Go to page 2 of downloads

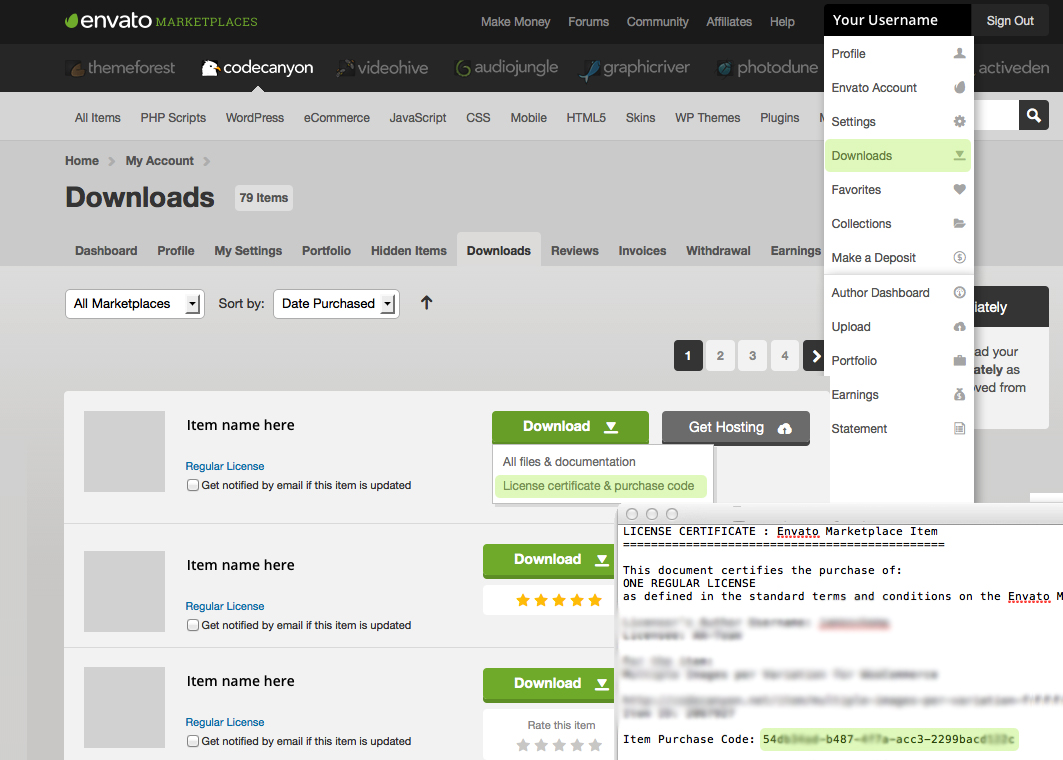(720, 356)
